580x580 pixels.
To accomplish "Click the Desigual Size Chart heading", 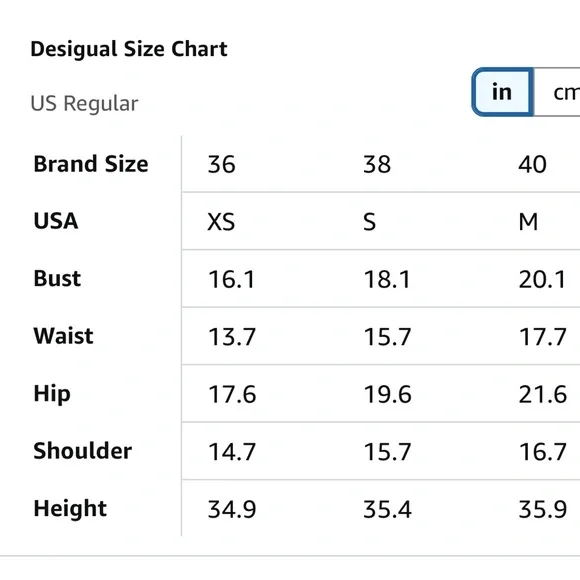I will 129,49.
